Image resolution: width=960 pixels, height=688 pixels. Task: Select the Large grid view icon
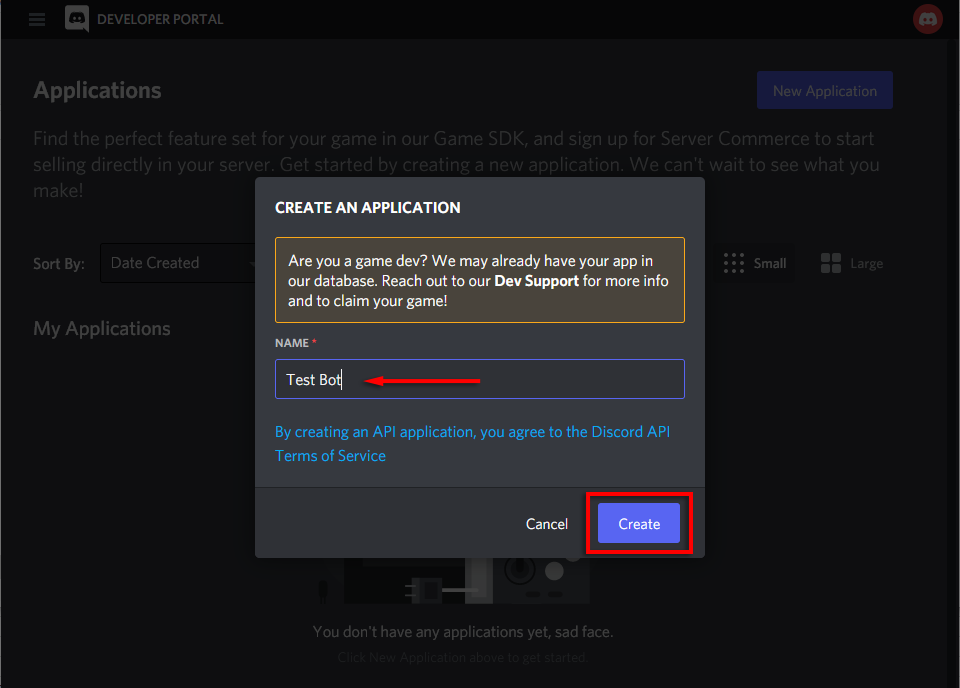[831, 263]
